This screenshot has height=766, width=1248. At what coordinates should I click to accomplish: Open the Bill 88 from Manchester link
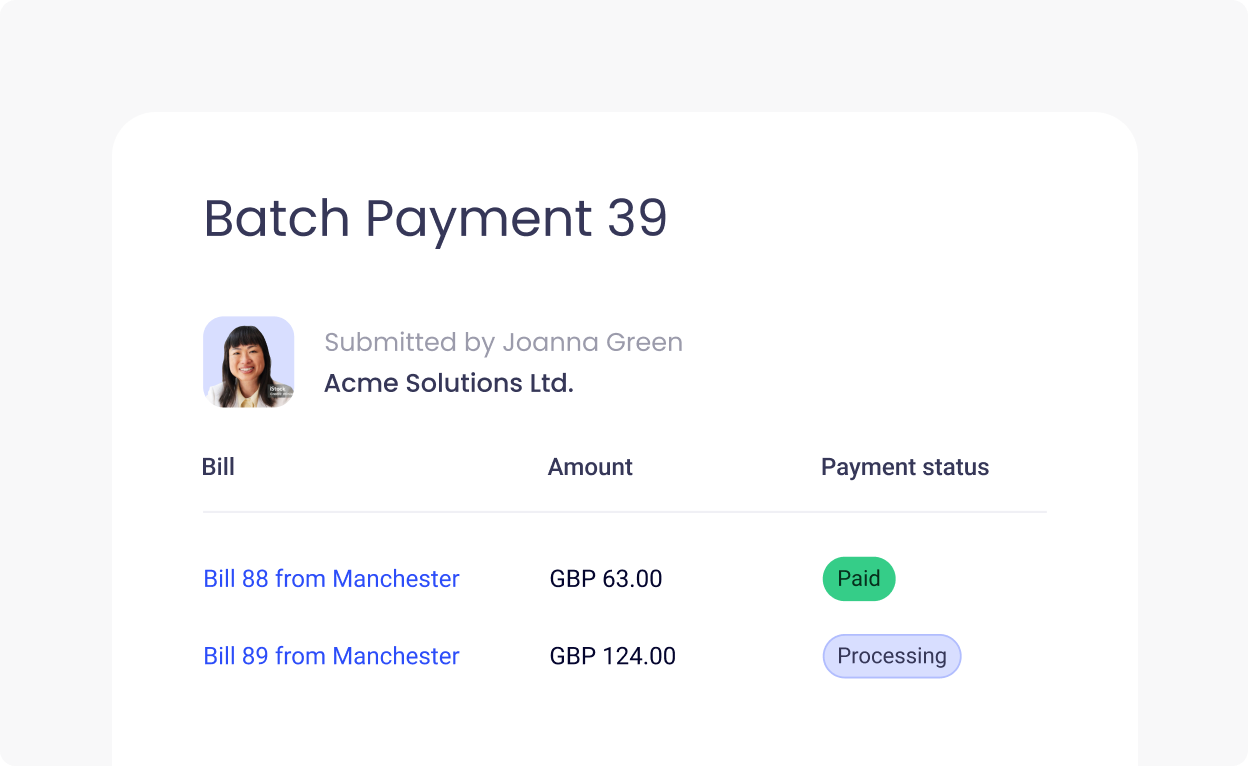point(331,579)
